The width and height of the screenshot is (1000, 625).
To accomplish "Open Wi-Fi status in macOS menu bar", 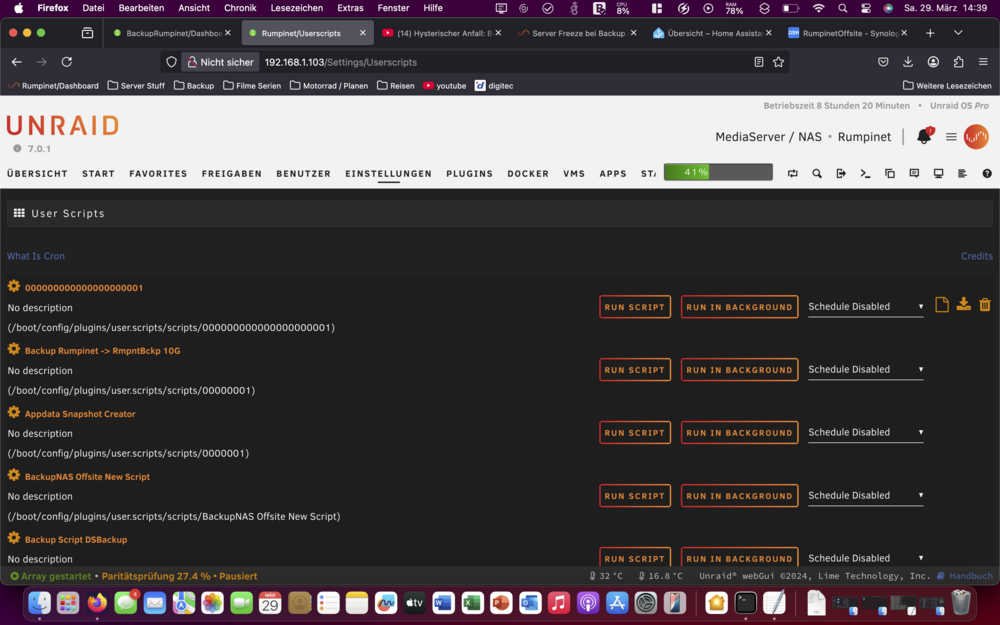I will (818, 8).
